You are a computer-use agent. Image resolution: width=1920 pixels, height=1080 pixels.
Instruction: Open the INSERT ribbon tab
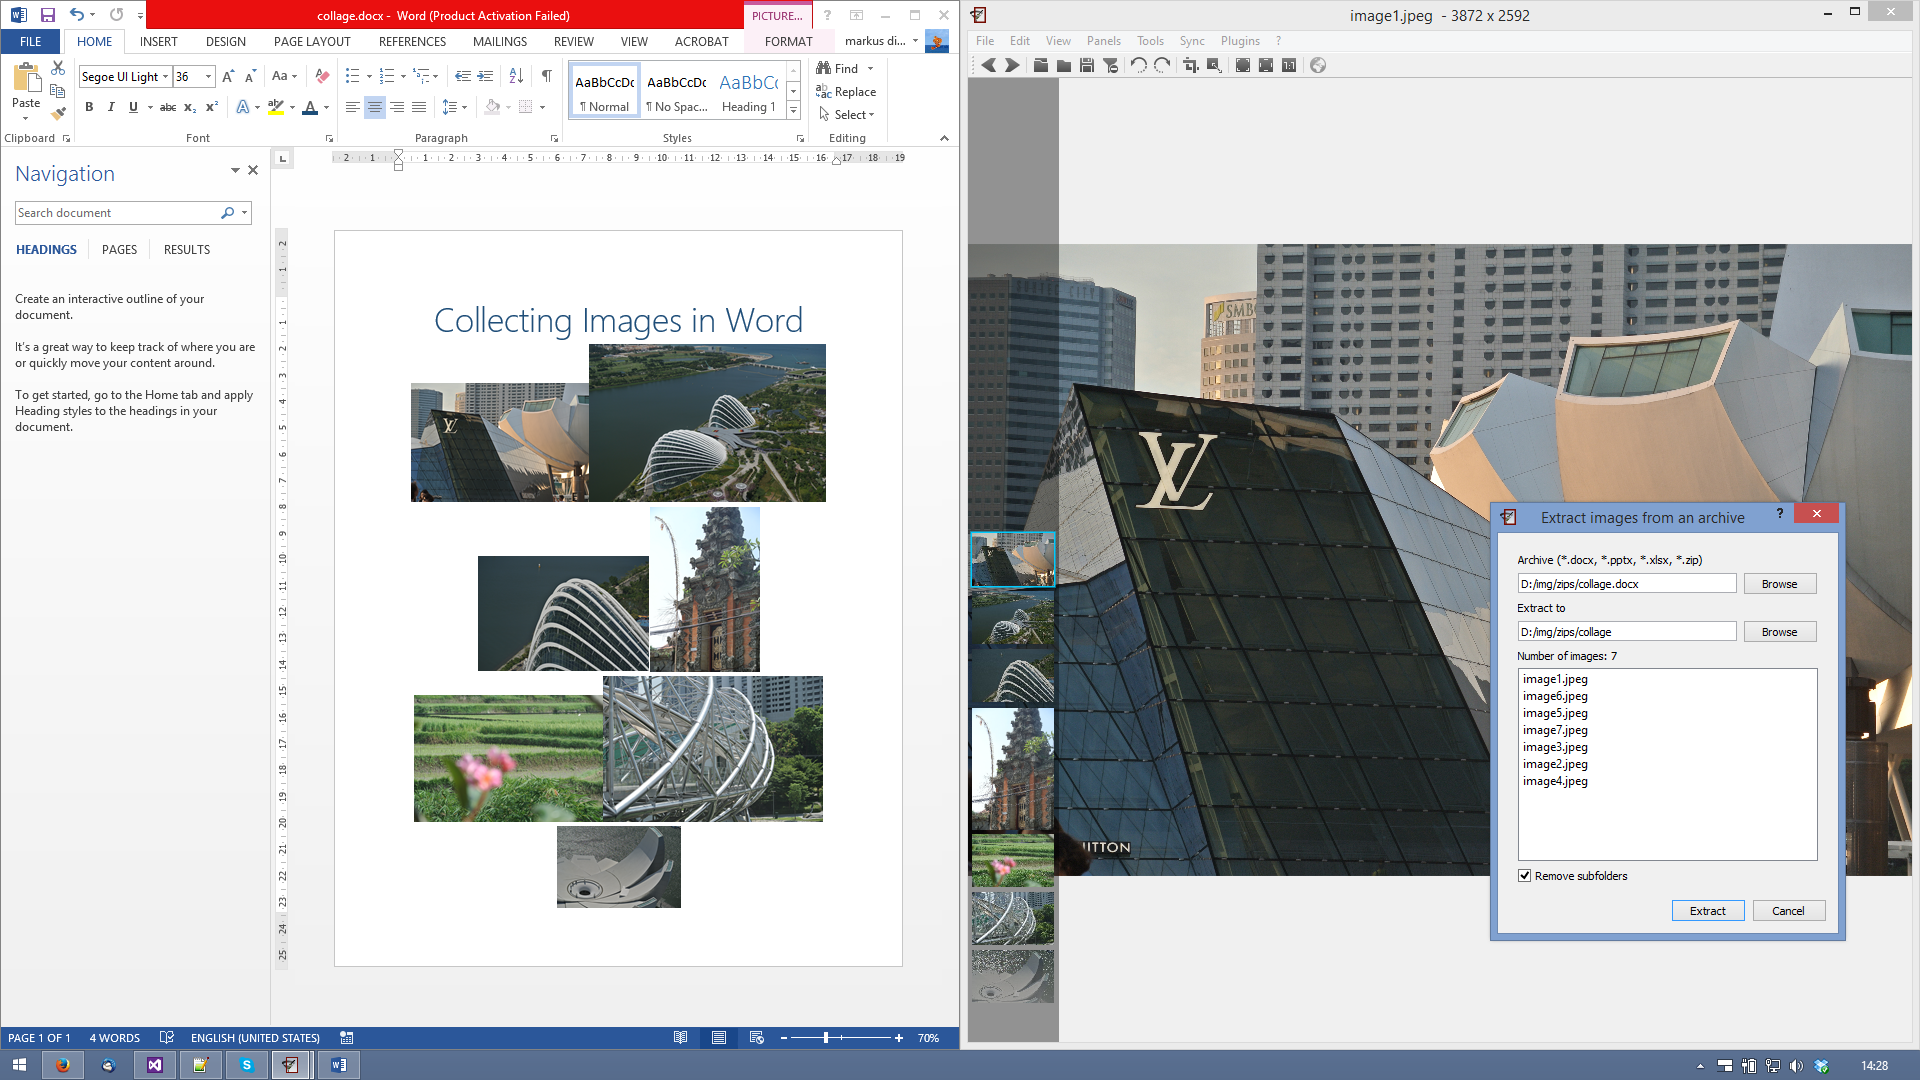158,42
